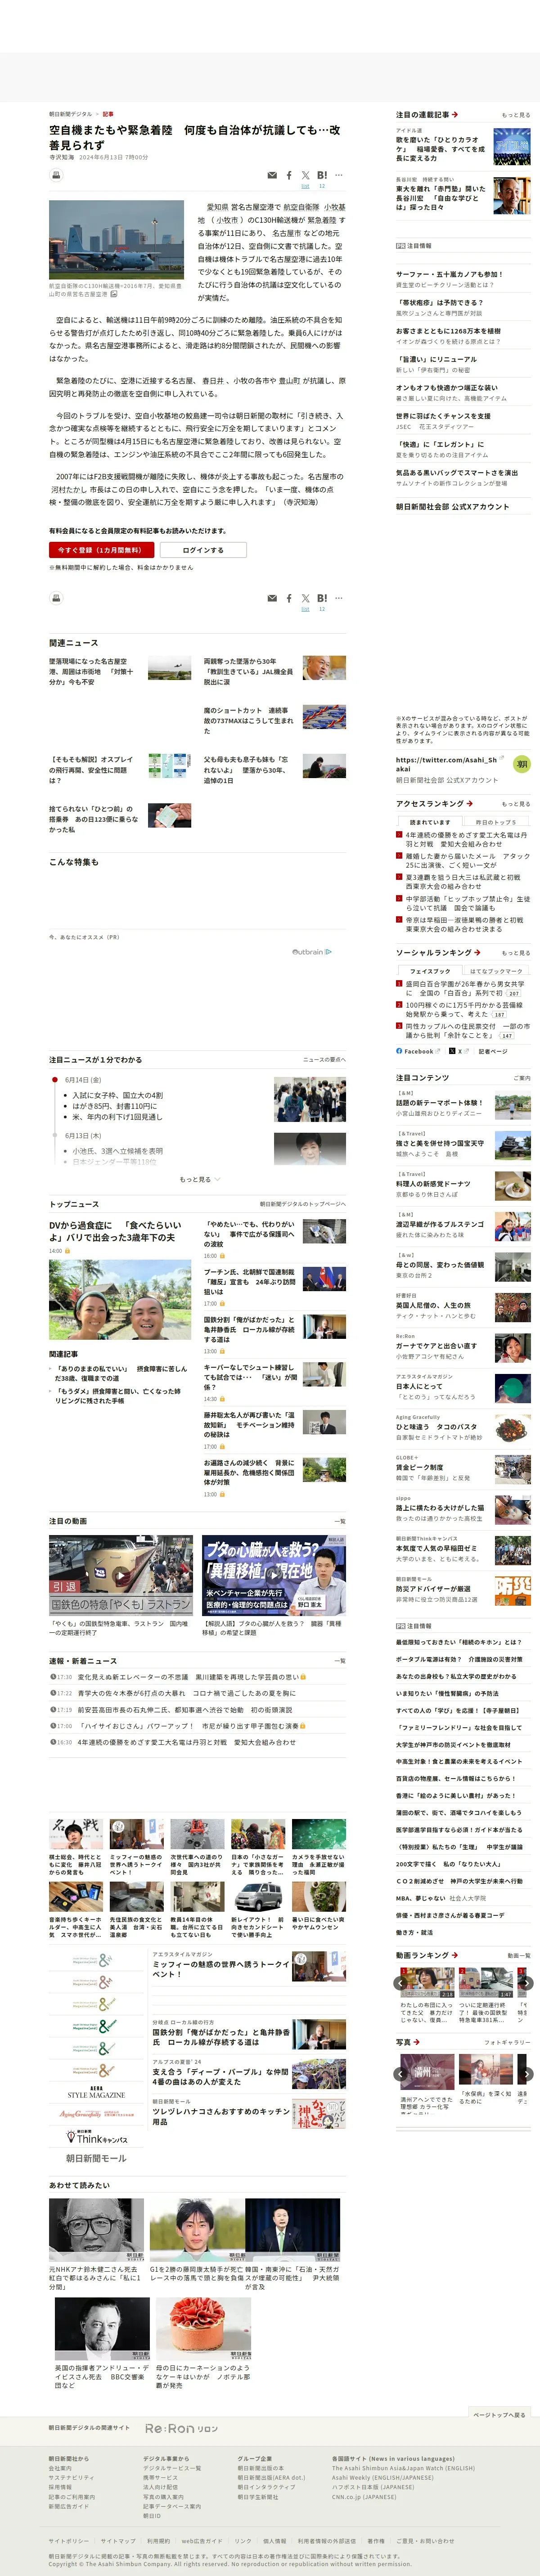Image resolution: width=540 pixels, height=2576 pixels.
Task: Click 今すぐ登録（1カ月間無料） button
Action: 102,550
